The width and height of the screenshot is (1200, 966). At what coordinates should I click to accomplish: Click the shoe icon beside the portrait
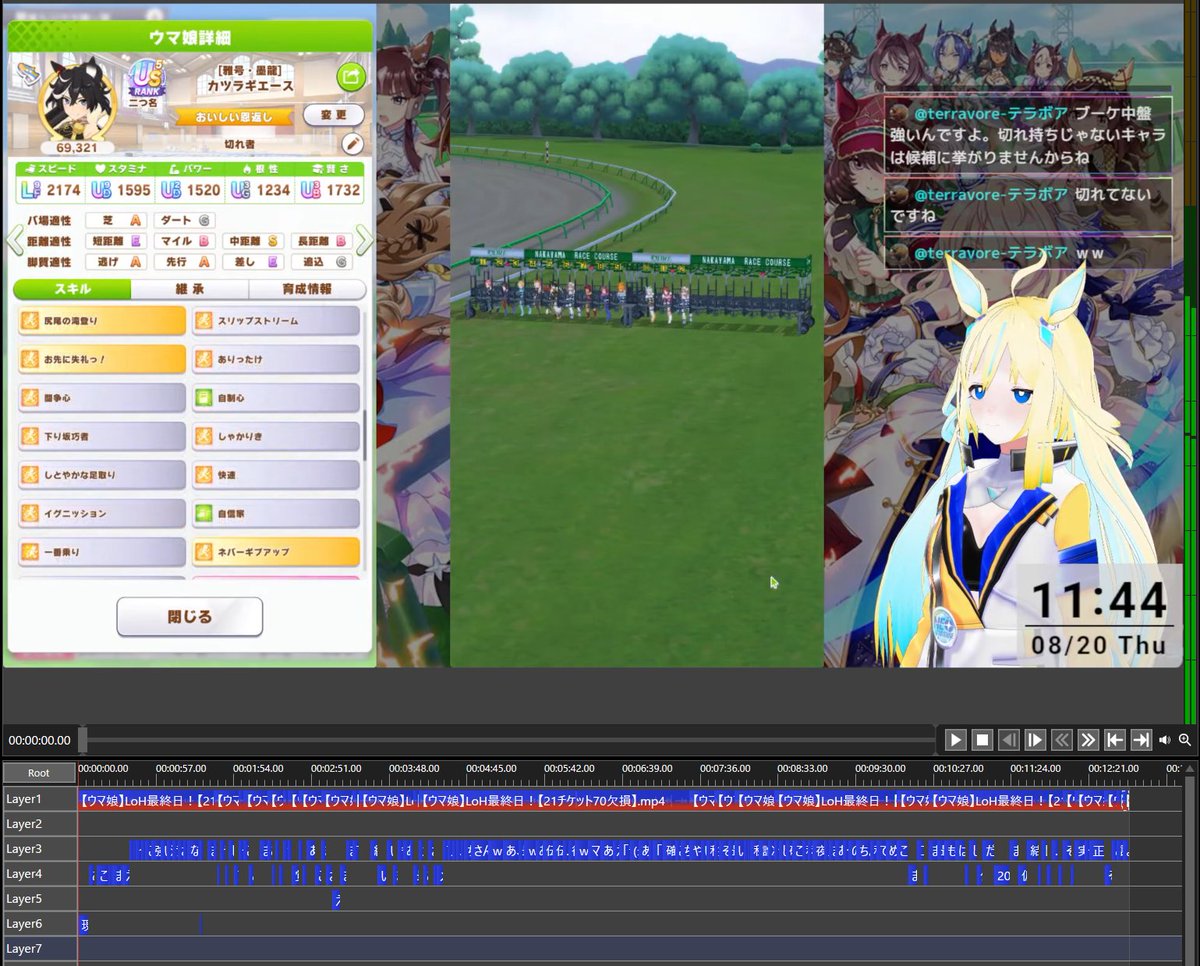(27, 74)
